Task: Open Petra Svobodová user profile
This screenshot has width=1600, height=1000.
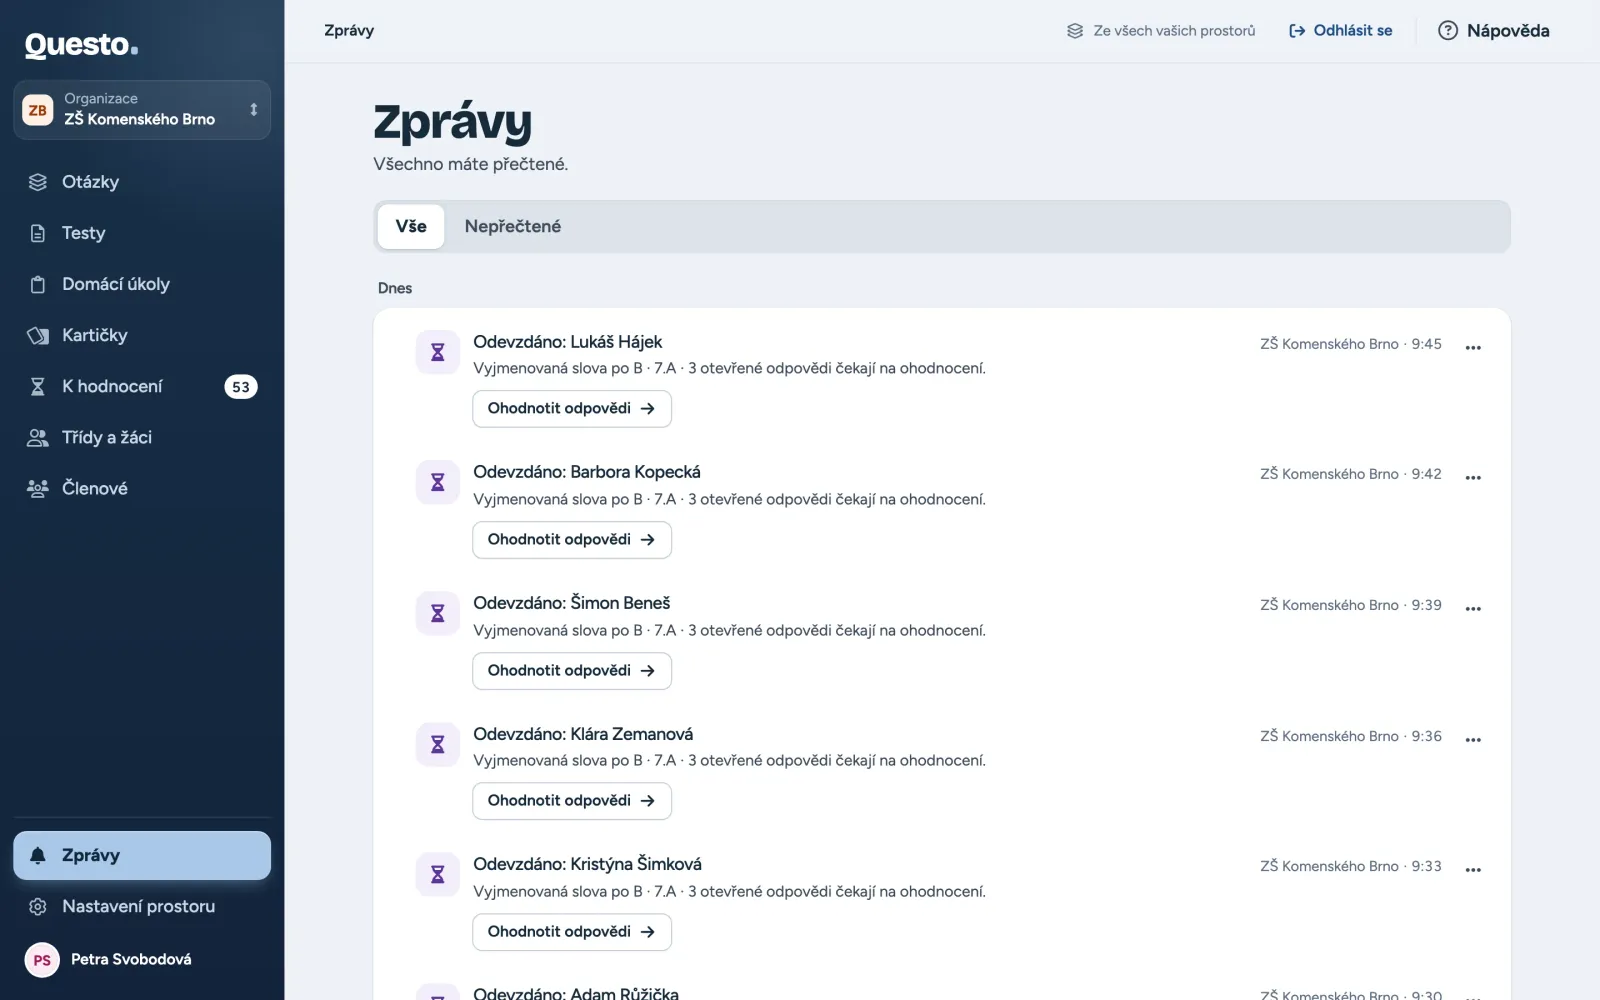Action: pyautogui.click(x=142, y=959)
